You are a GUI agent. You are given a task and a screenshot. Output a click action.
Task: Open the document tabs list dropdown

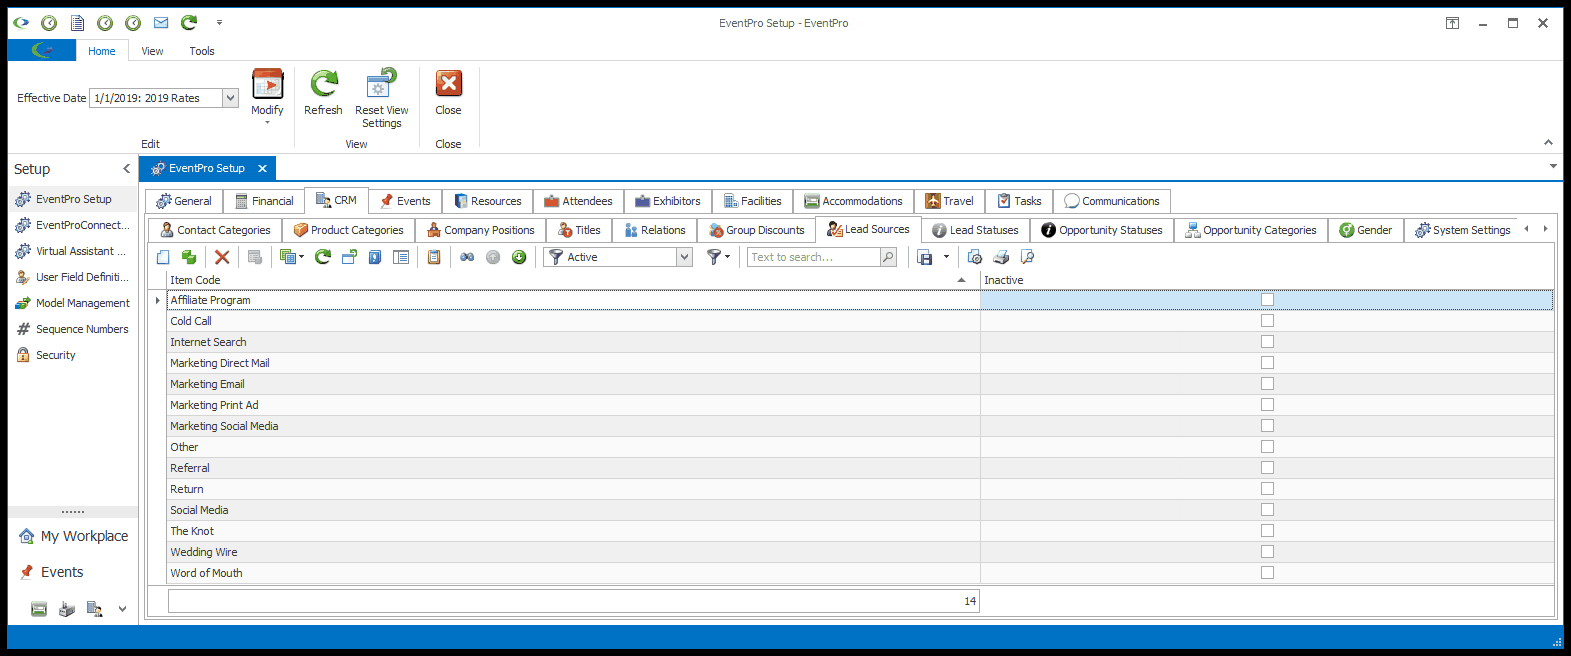(1553, 166)
